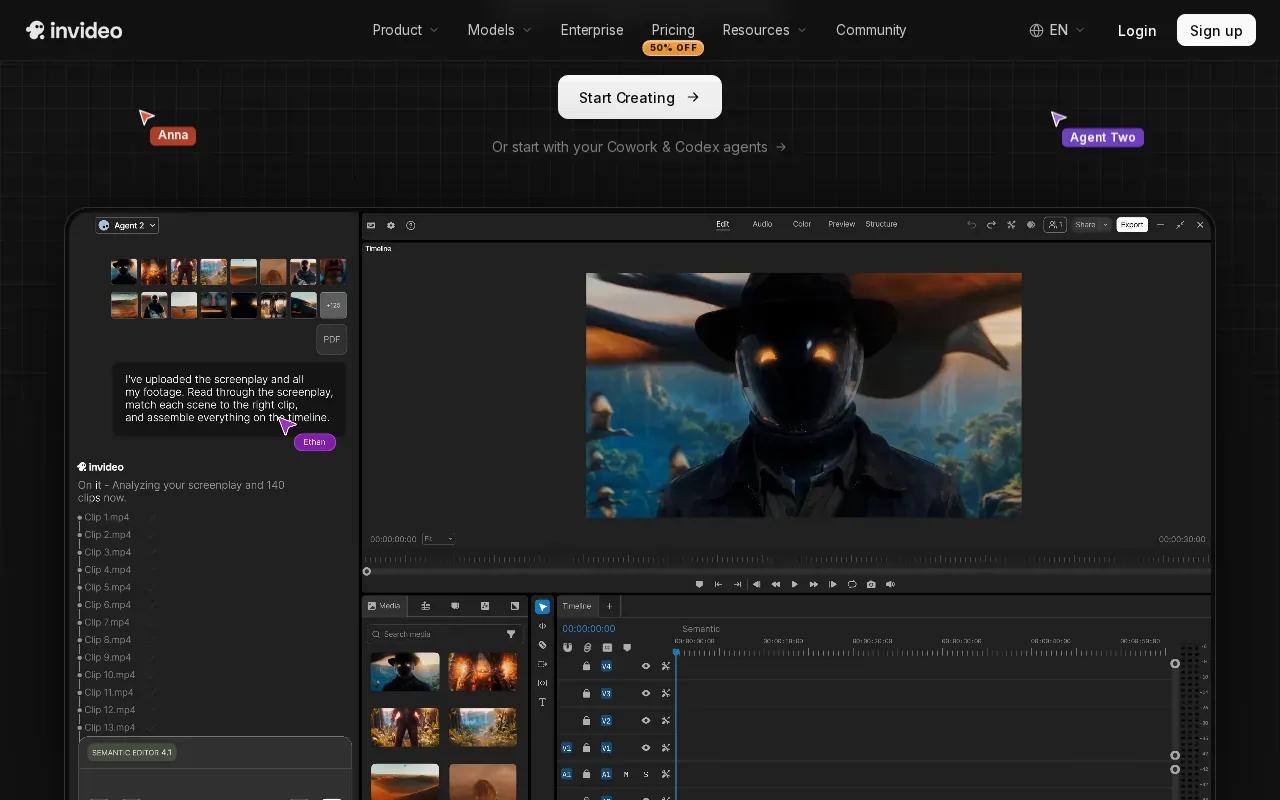
Task: Switch to the Color tab in the editor
Action: (802, 224)
